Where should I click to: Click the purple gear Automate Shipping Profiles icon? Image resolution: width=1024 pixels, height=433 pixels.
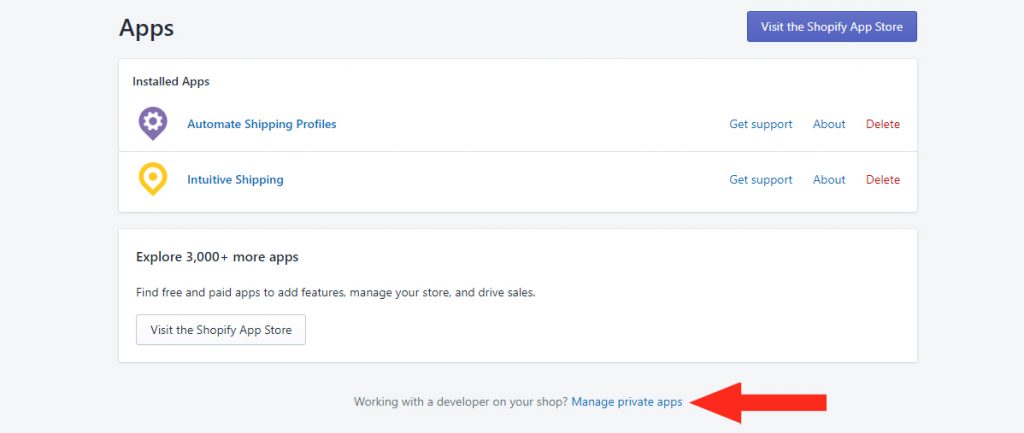[x=153, y=123]
